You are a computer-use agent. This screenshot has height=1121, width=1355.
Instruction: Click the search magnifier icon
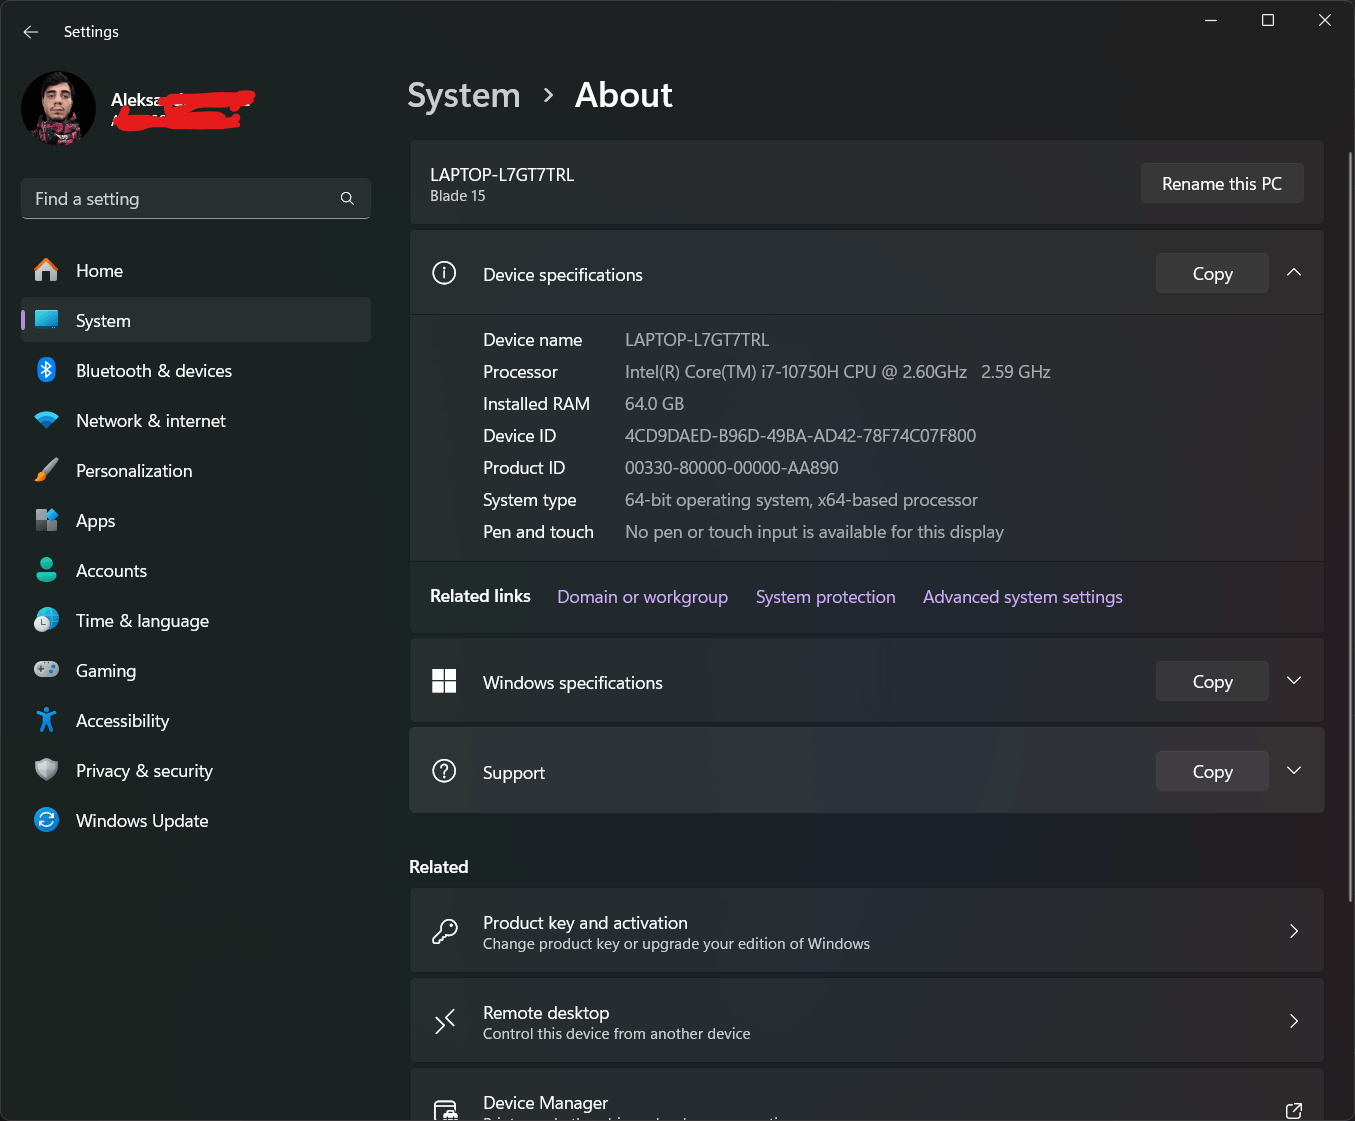click(x=347, y=199)
